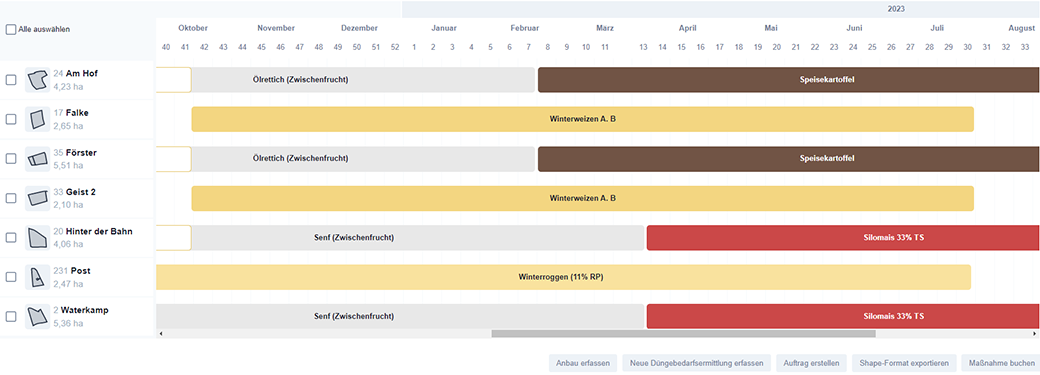Click the Maßnahme buchen button
Viewport: 1040px width, 375px height.
pos(1001,363)
